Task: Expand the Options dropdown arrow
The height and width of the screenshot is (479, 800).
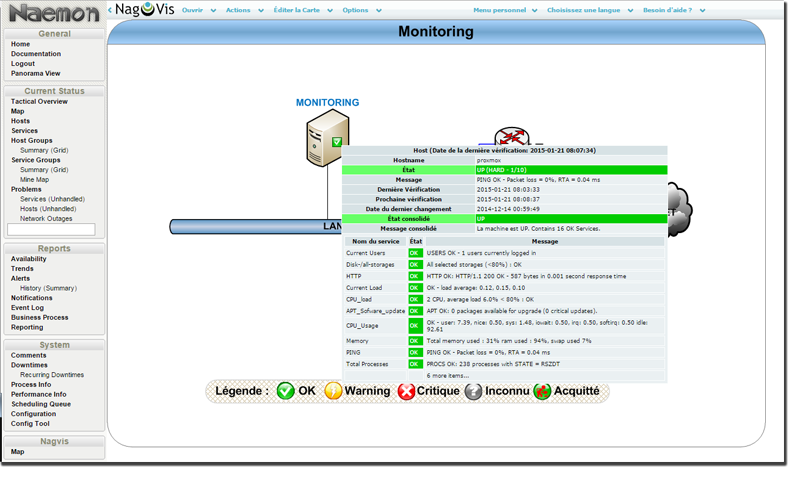Action: pos(379,10)
